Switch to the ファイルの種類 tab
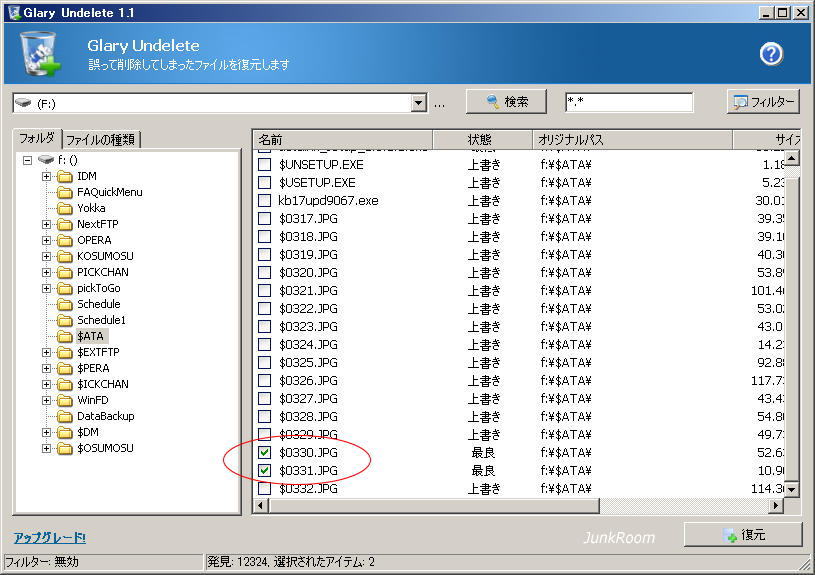Screen dimensions: 815x575 click(101, 139)
